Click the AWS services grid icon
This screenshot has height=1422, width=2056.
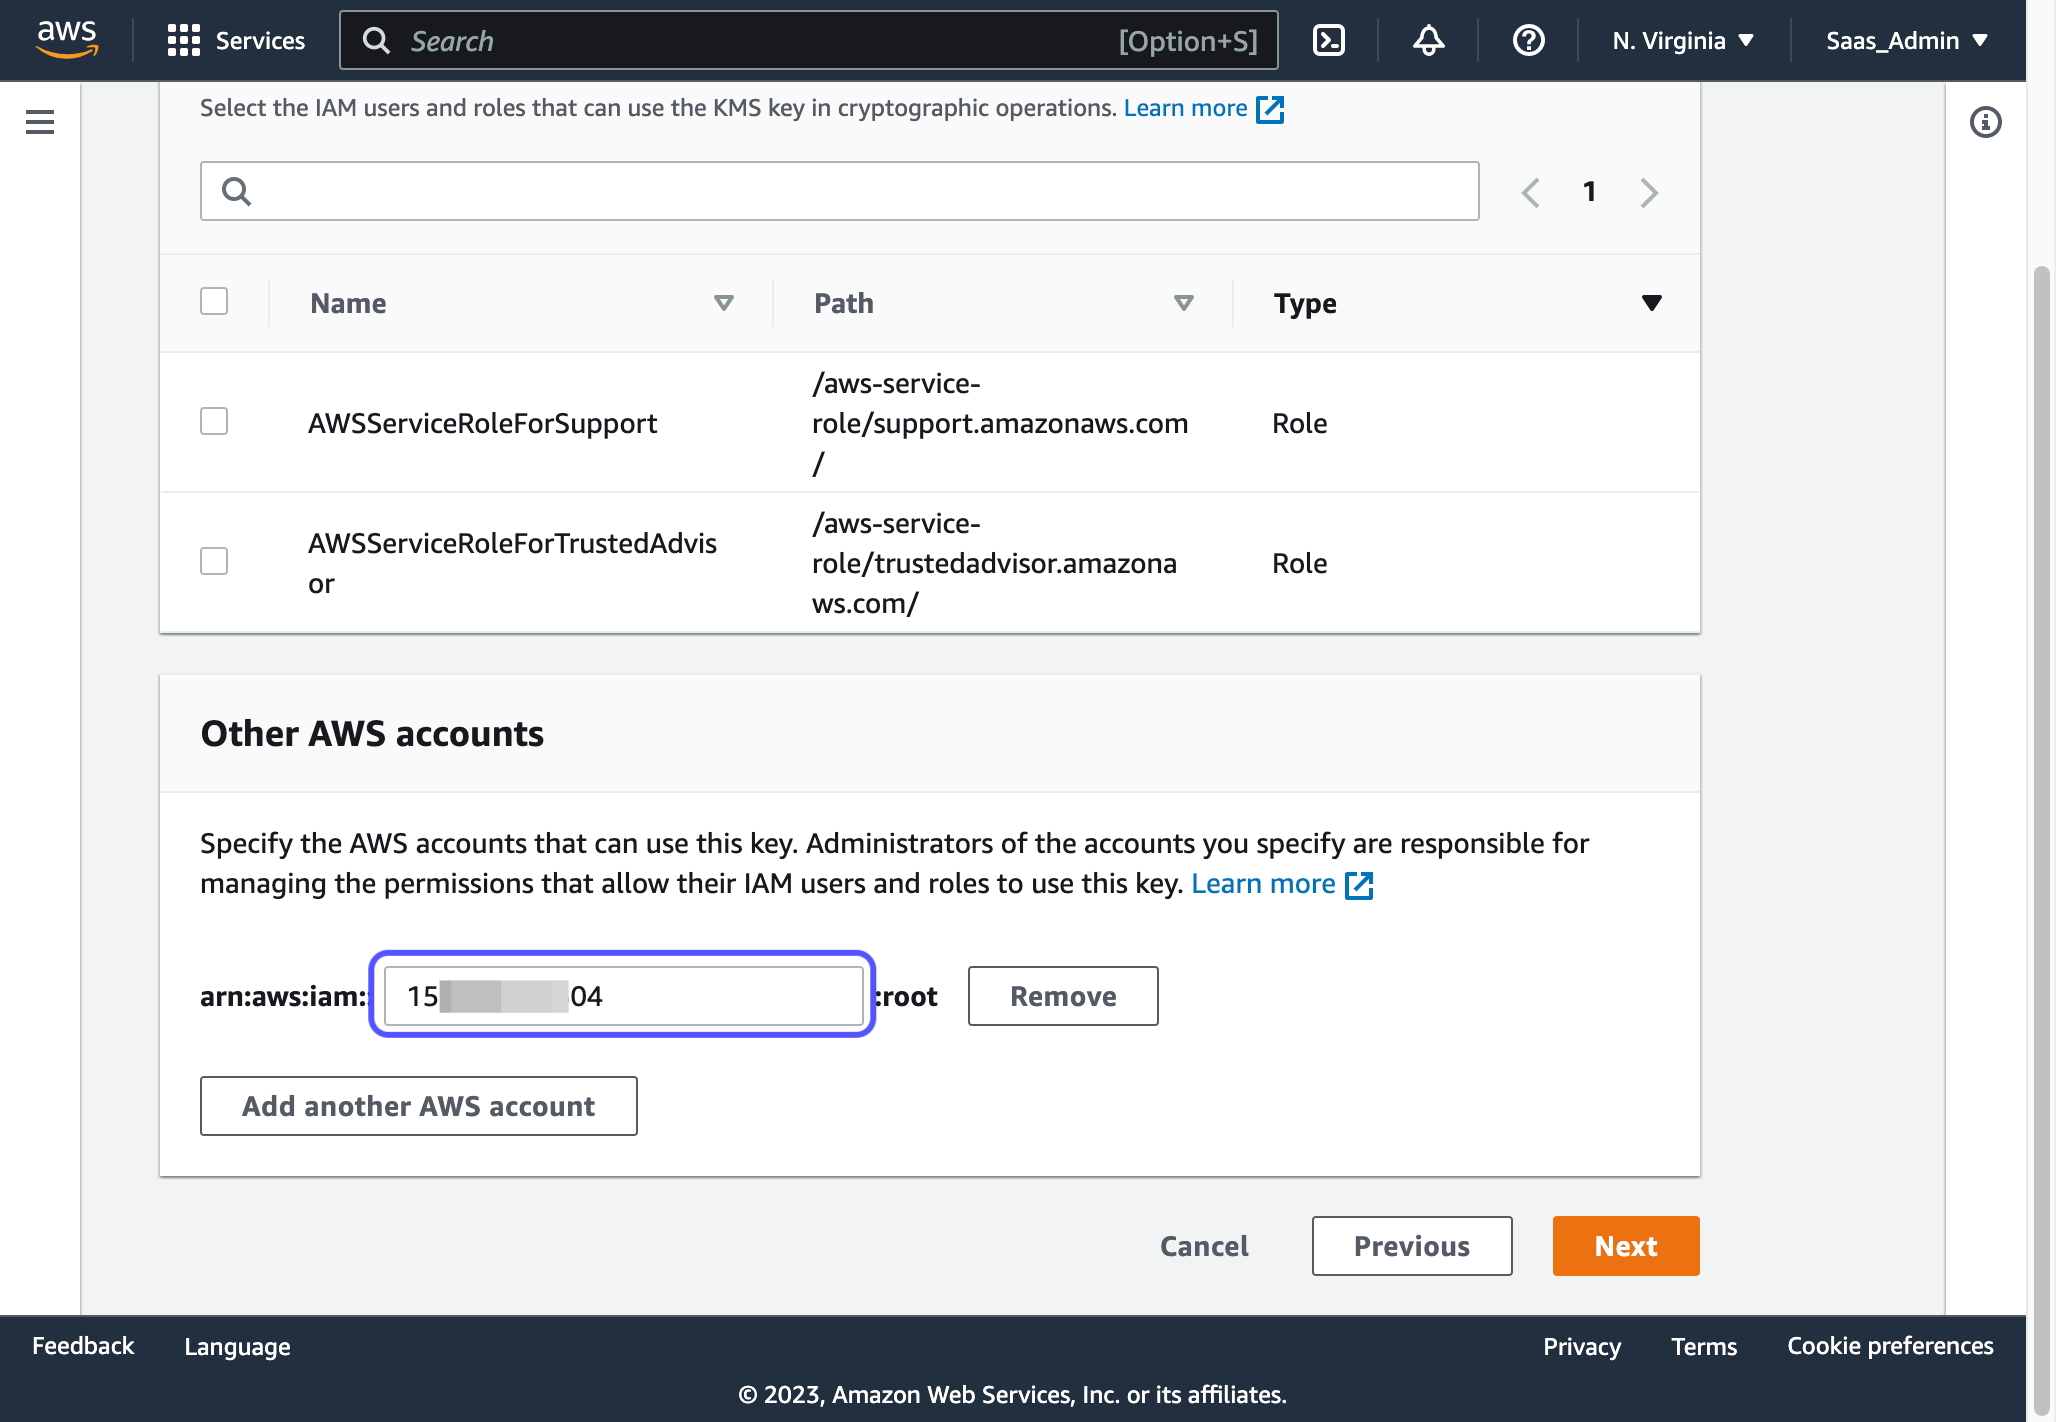pyautogui.click(x=183, y=39)
